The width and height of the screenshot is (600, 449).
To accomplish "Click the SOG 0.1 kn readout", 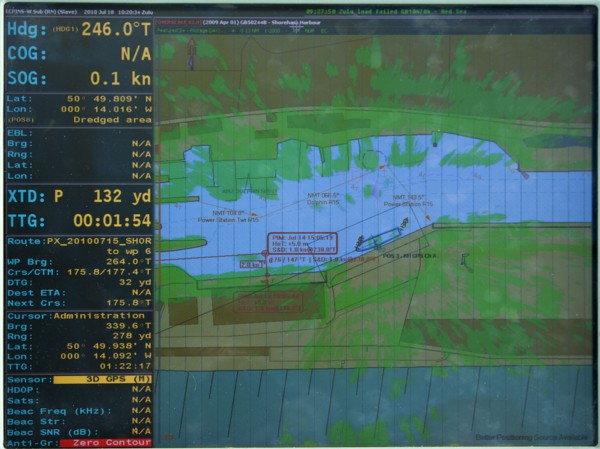I will click(x=79, y=78).
